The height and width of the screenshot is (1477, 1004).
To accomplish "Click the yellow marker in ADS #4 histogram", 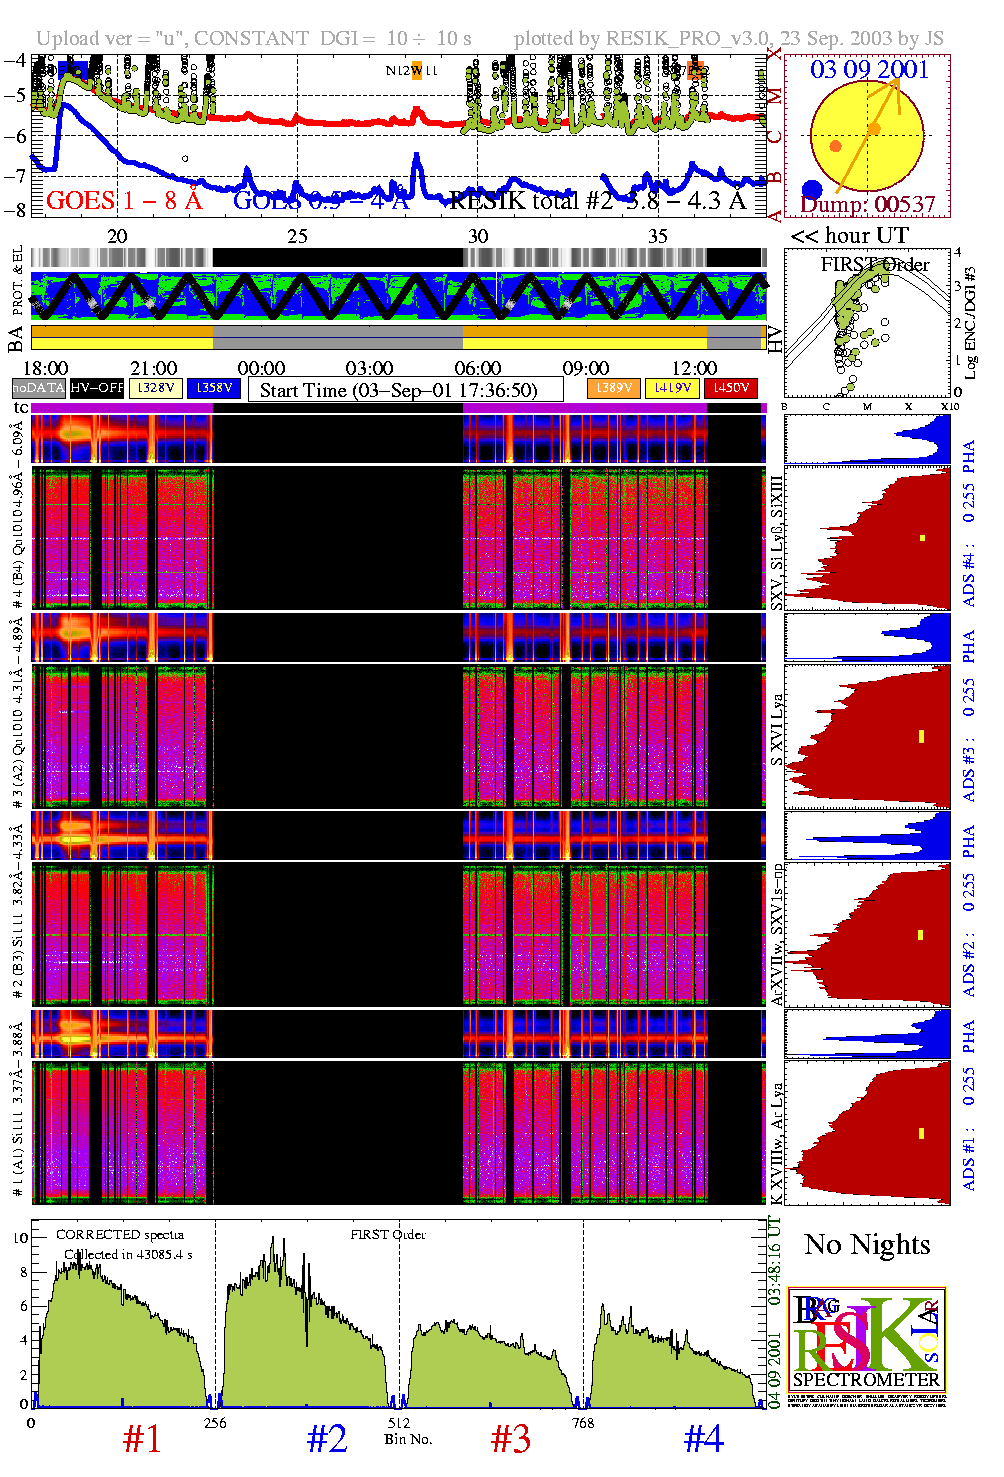I will pyautogui.click(x=922, y=539).
